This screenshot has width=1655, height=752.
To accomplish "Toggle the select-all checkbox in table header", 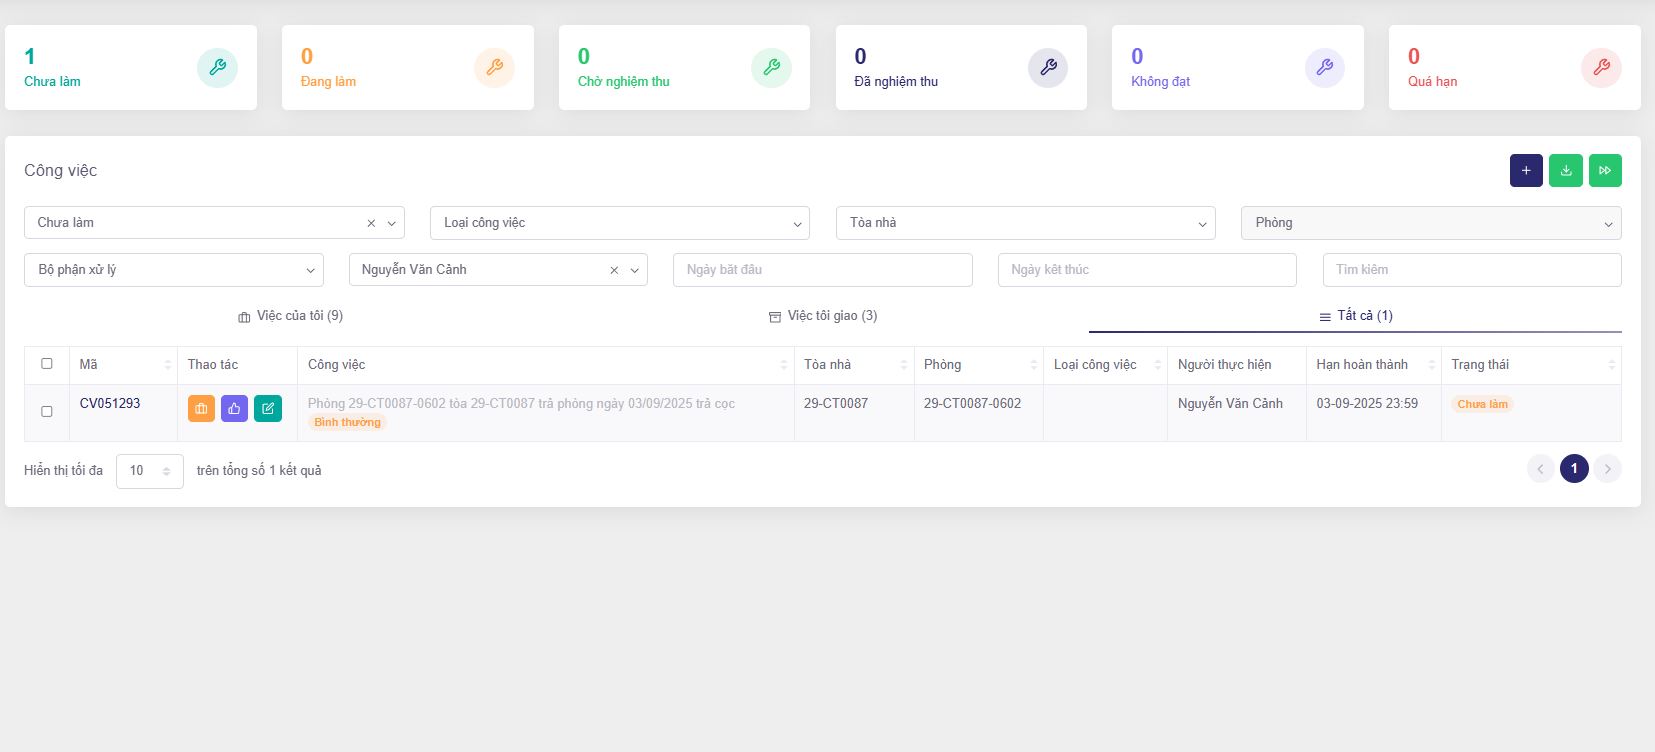I will pyautogui.click(x=47, y=364).
